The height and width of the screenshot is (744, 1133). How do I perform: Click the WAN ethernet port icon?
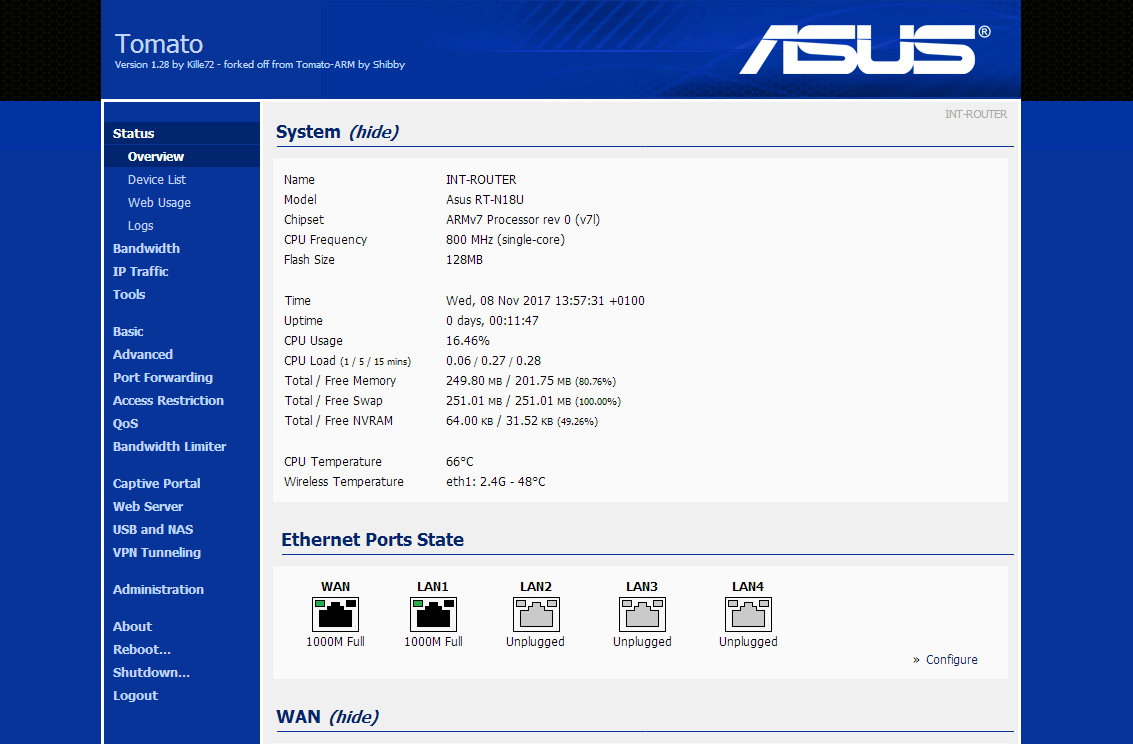(x=335, y=614)
